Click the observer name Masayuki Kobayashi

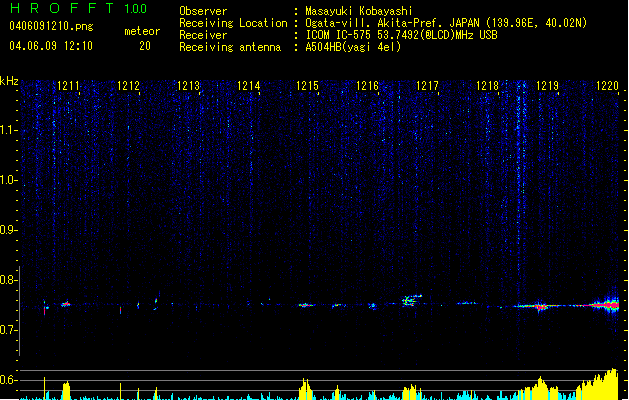[359, 11]
